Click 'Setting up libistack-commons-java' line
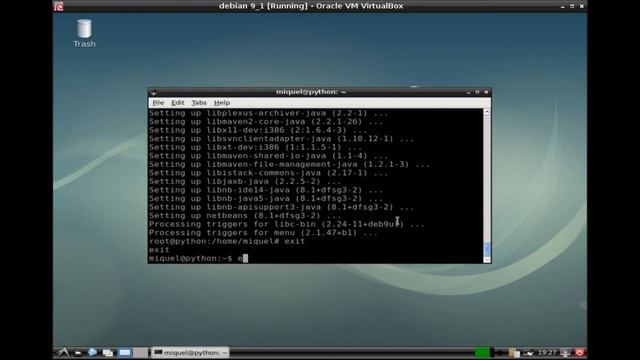640x360 pixels. pos(268,173)
